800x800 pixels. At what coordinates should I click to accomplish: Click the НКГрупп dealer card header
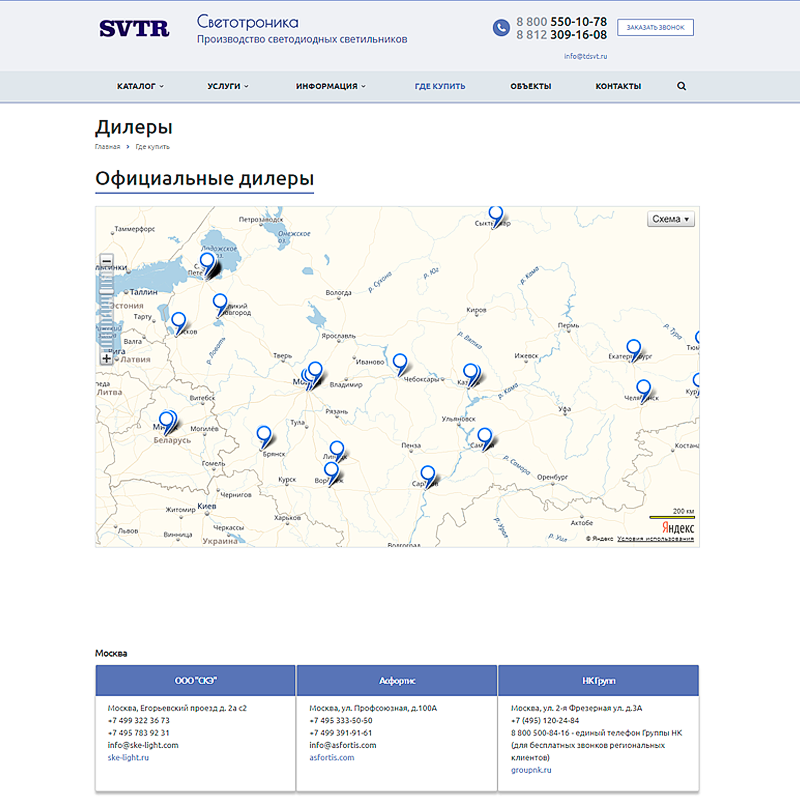[x=598, y=681]
